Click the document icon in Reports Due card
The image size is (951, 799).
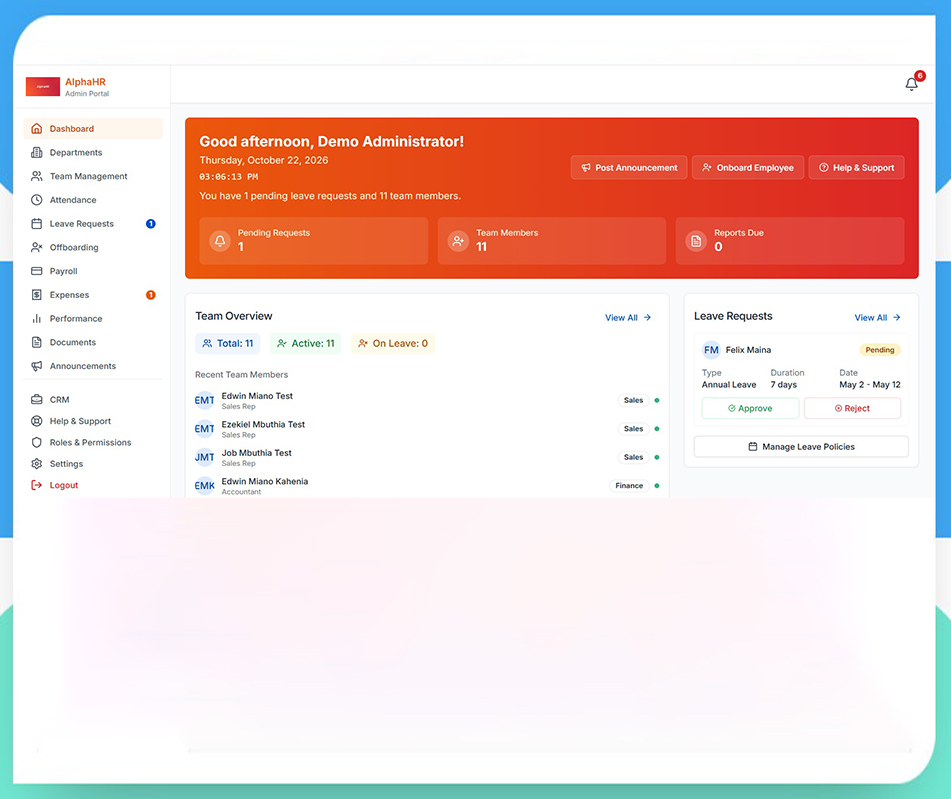(x=696, y=241)
